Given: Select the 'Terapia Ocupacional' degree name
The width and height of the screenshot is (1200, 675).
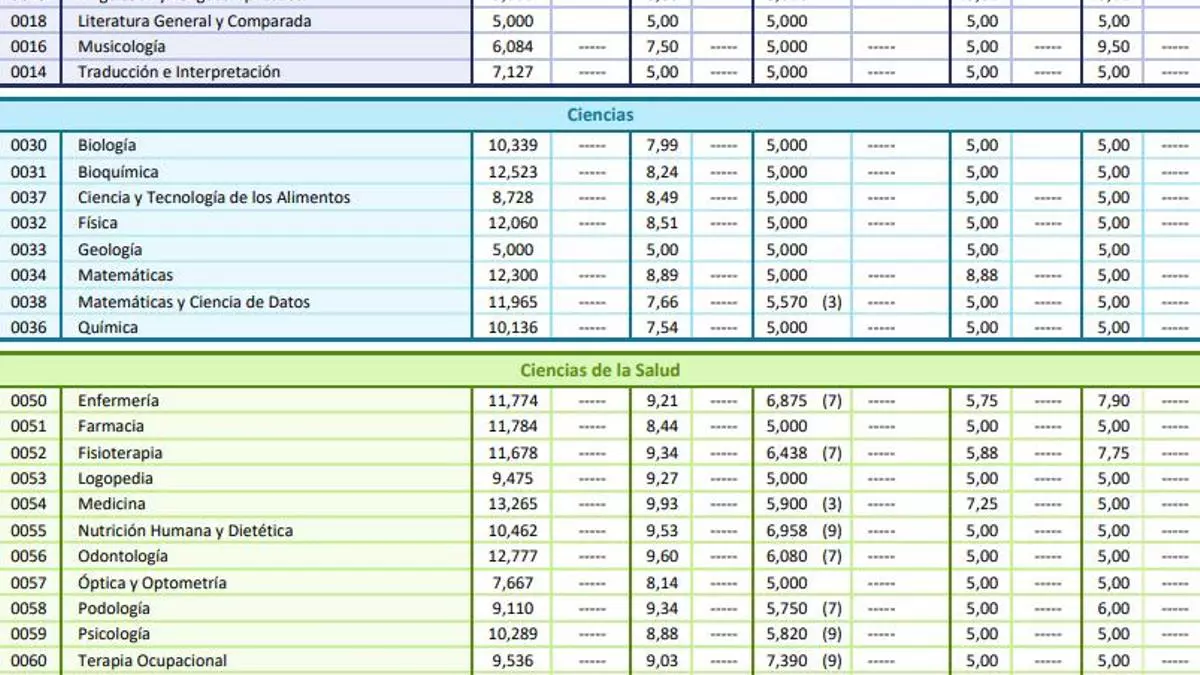Looking at the screenshot, I should tap(152, 660).
